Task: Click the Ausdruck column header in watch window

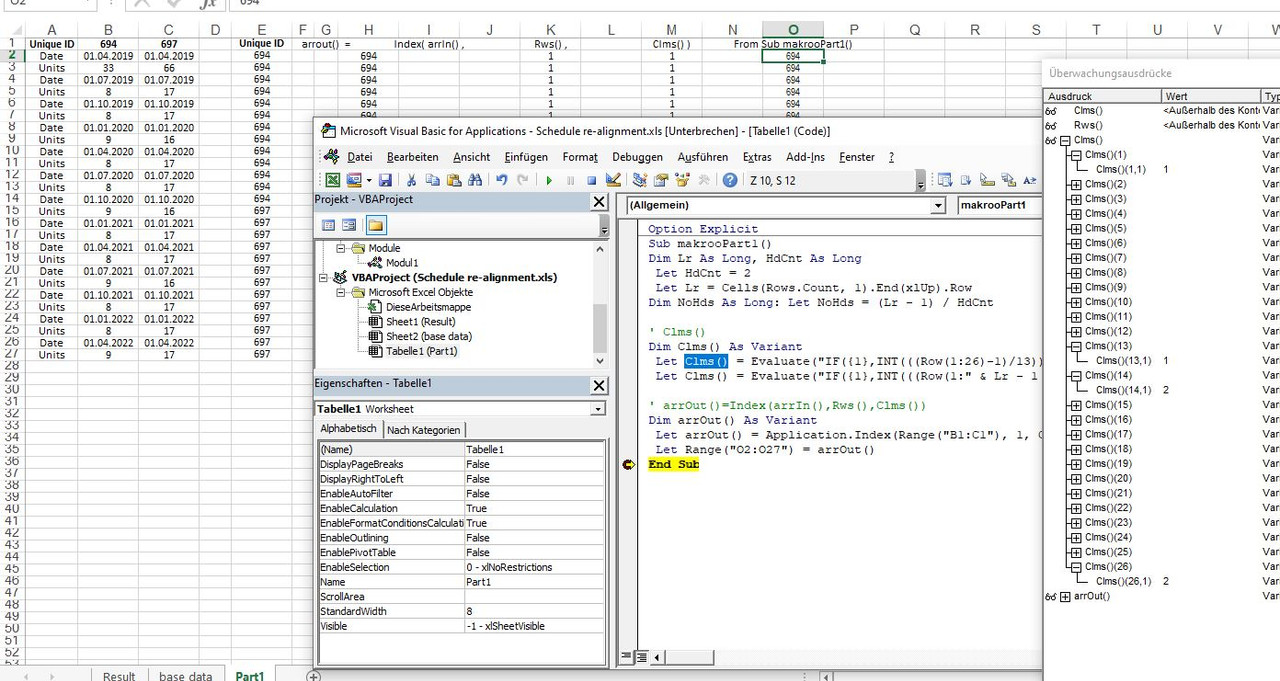Action: click(1102, 97)
